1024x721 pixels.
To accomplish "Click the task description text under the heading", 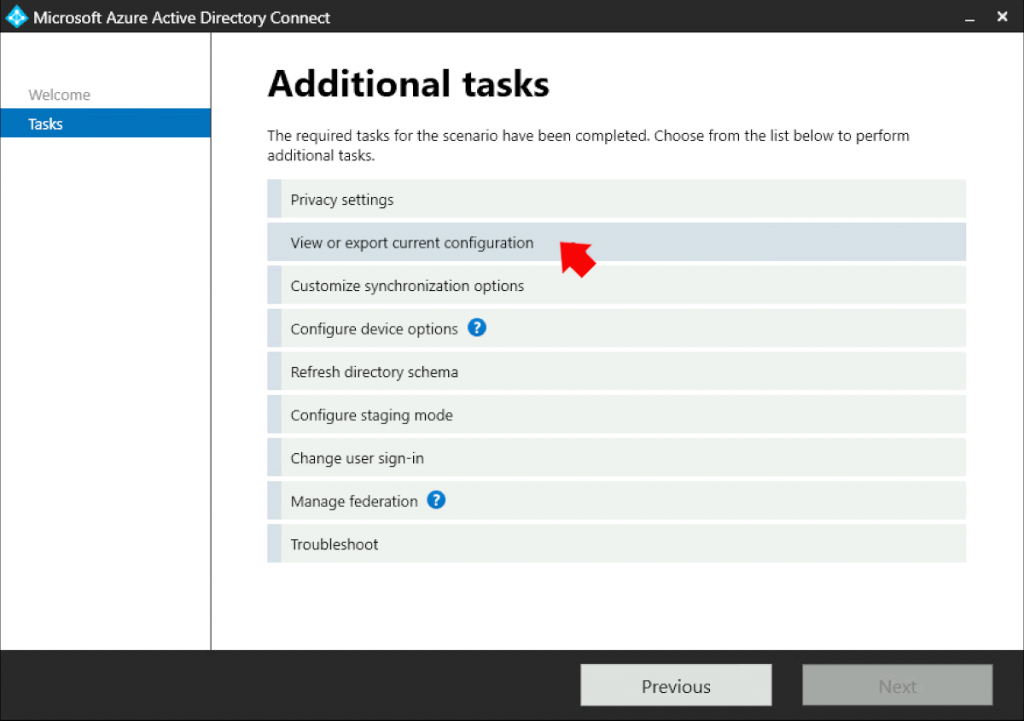I will [x=587, y=145].
